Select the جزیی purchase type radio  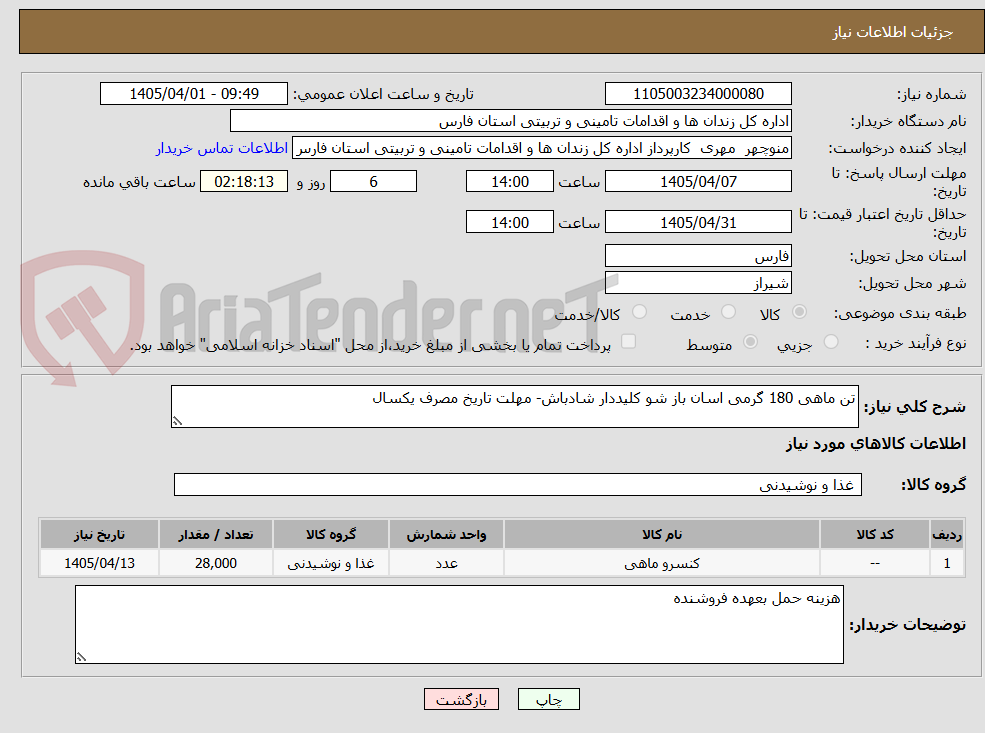point(830,342)
